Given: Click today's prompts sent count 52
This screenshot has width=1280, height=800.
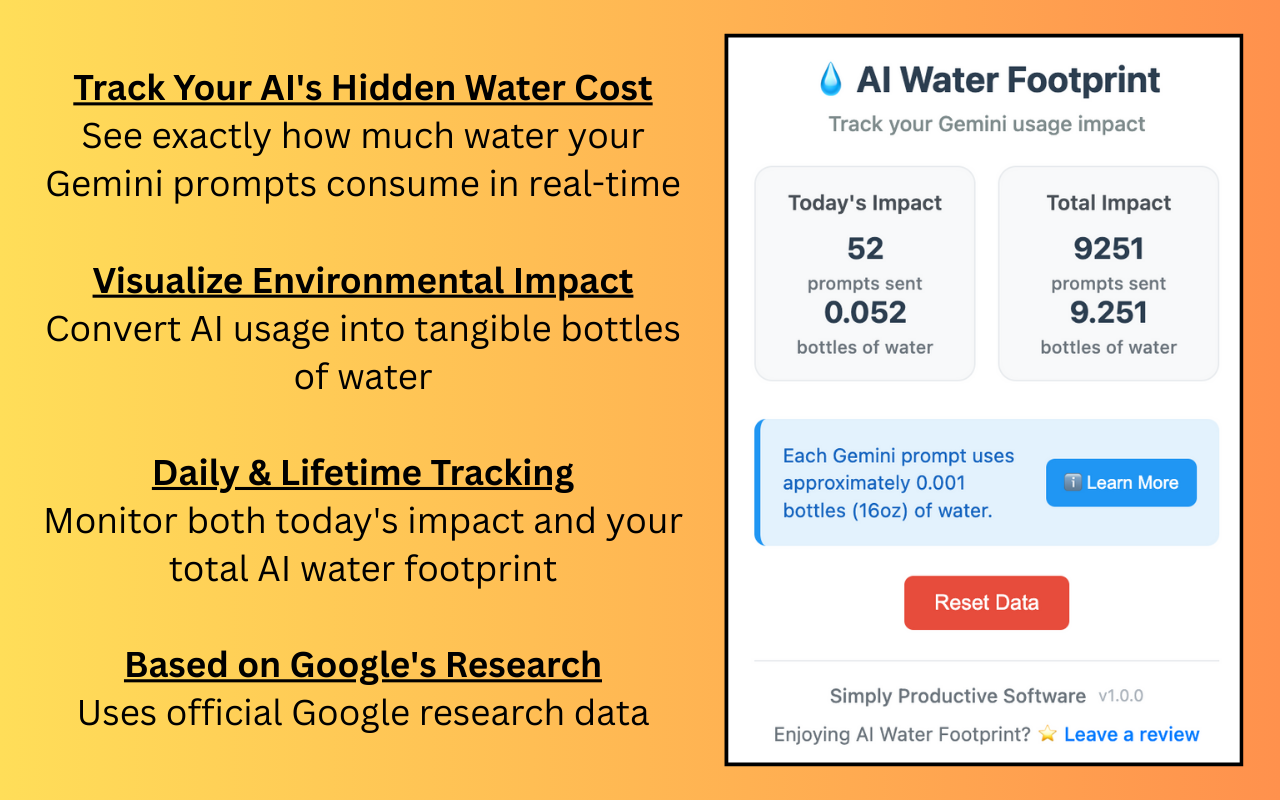Looking at the screenshot, I should [x=865, y=248].
